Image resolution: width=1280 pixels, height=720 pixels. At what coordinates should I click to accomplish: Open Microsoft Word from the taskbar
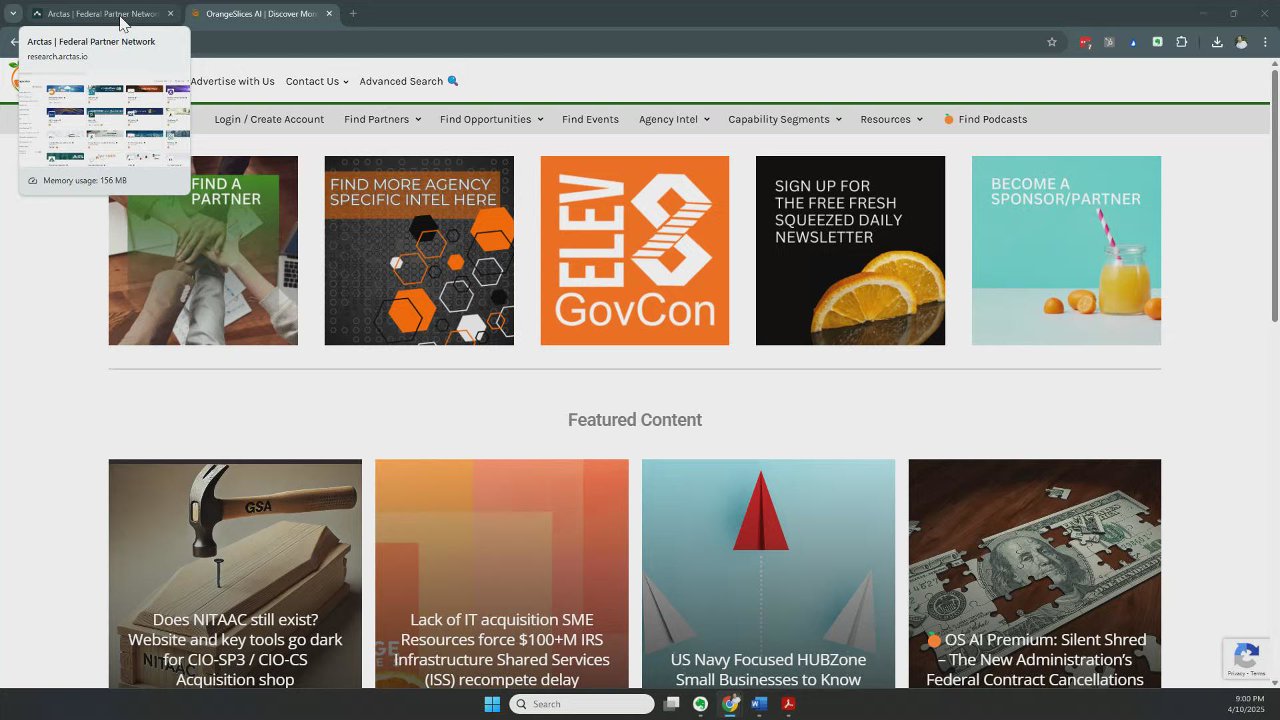[x=759, y=704]
